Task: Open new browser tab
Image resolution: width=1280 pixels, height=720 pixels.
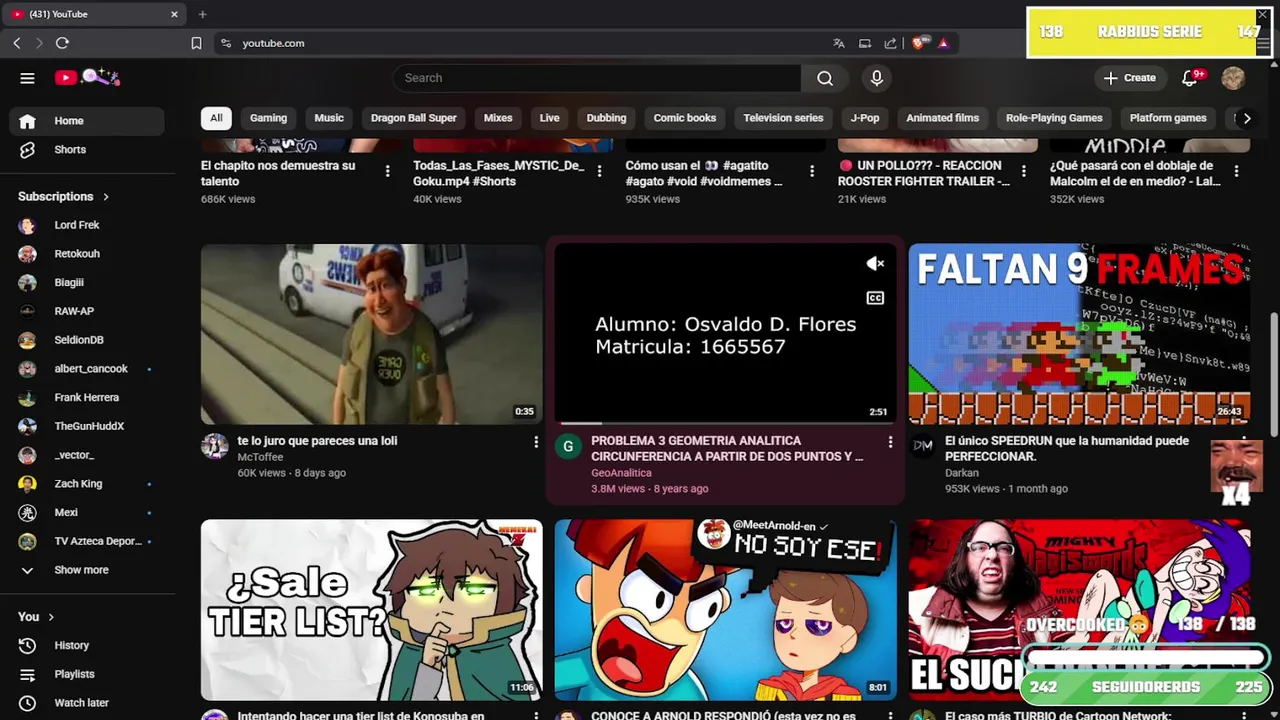Action: 202,14
